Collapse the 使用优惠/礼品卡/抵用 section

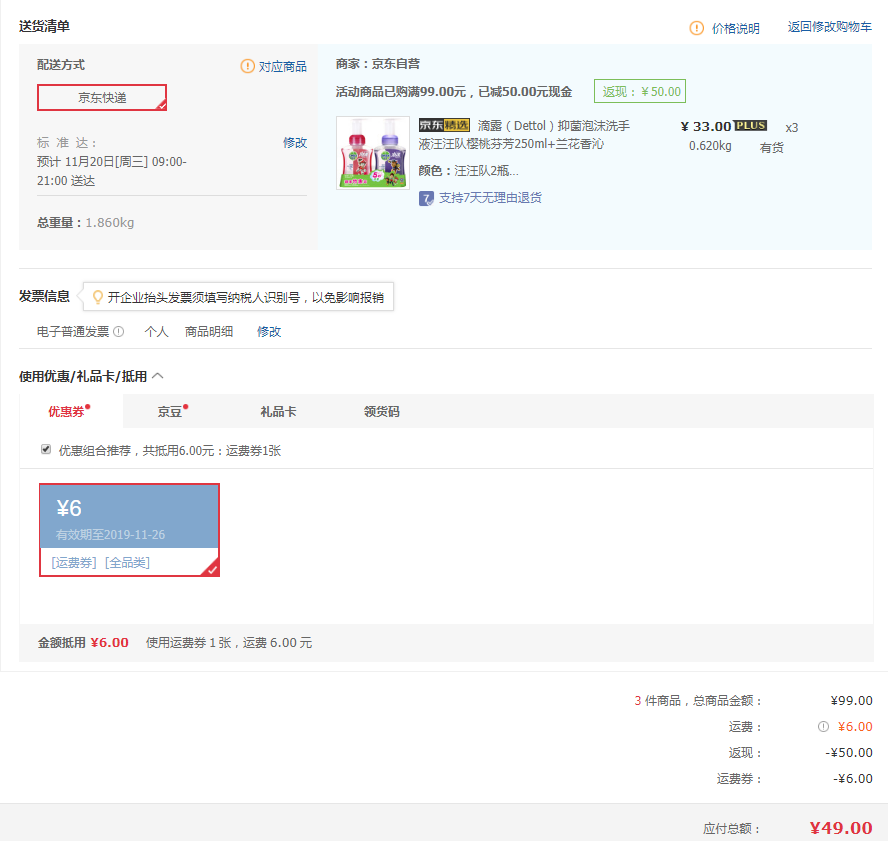pyautogui.click(x=158, y=376)
